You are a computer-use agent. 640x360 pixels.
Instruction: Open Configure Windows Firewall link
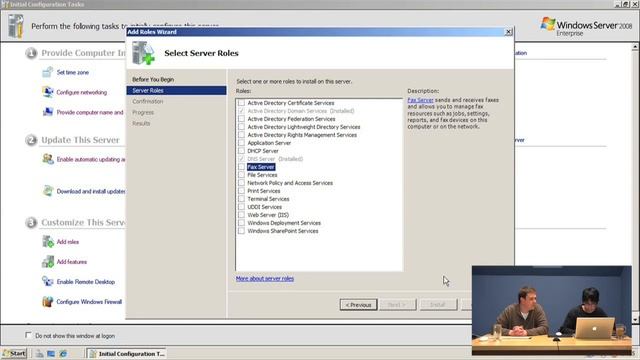click(89, 302)
